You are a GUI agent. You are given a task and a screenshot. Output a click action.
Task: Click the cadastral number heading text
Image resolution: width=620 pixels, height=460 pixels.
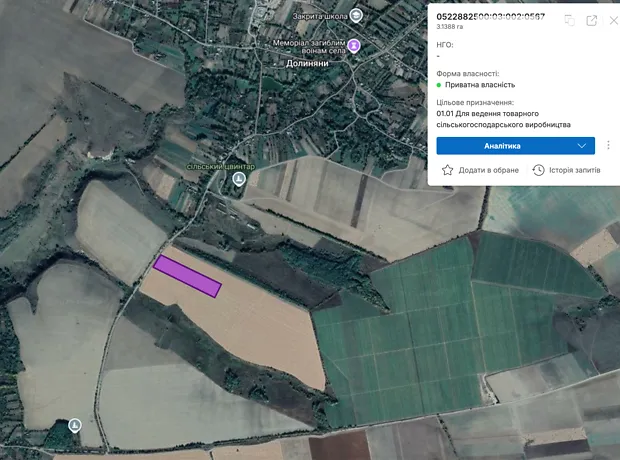tap(491, 19)
